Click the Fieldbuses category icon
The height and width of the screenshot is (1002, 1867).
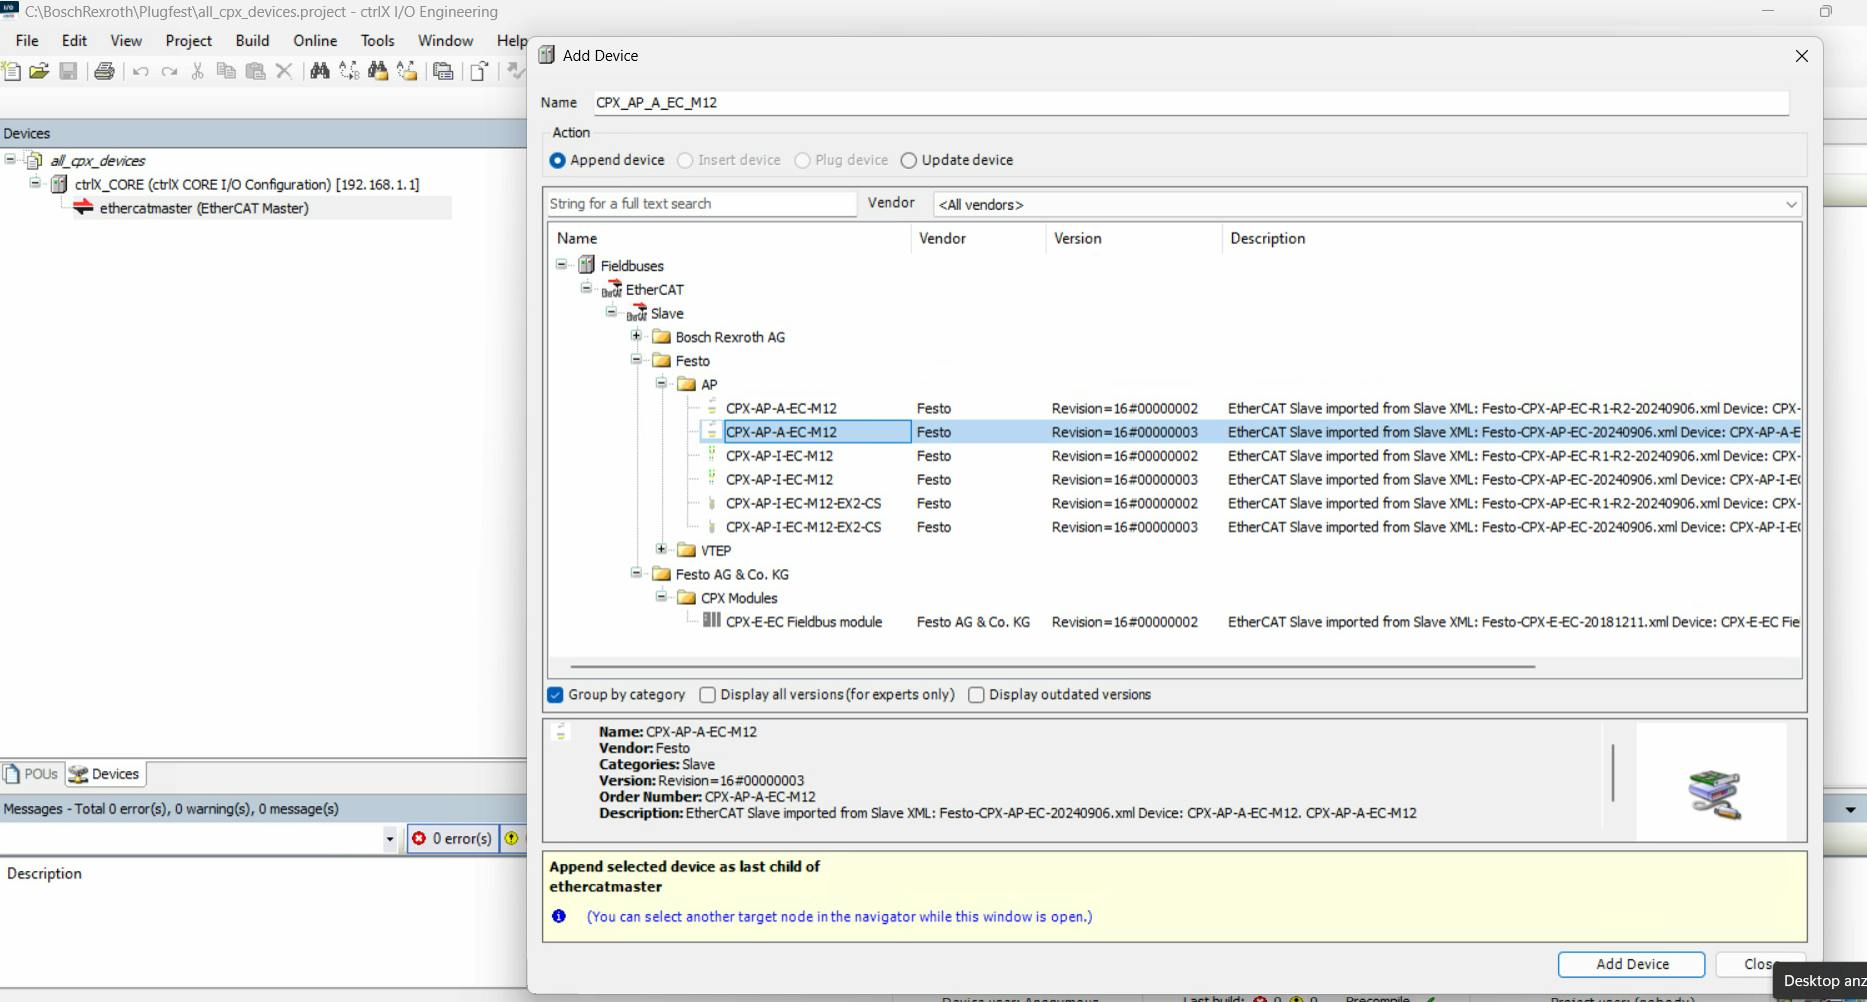click(x=587, y=265)
